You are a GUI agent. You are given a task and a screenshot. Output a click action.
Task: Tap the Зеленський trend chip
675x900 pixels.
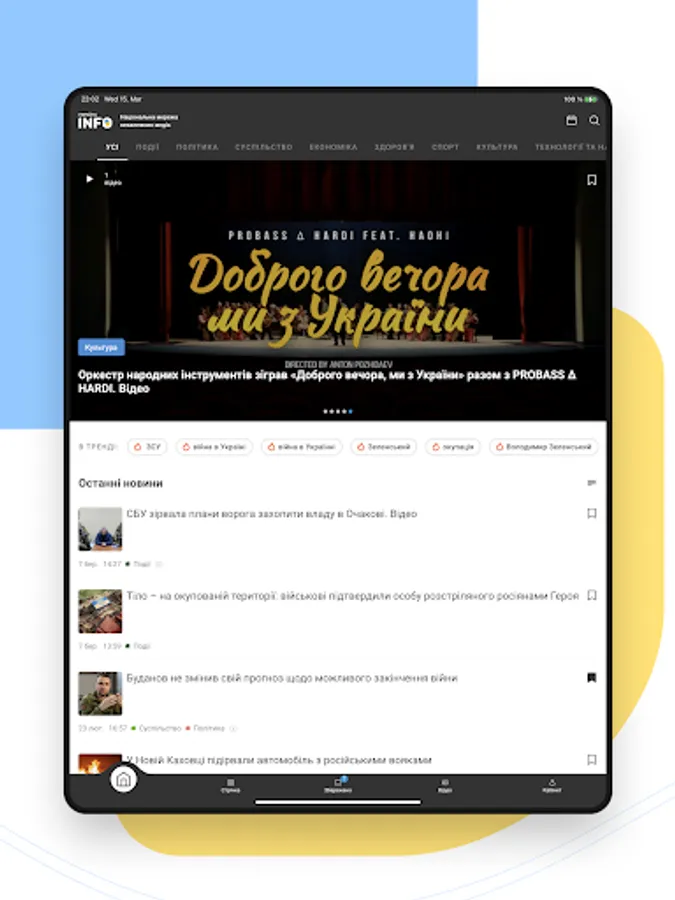(383, 447)
